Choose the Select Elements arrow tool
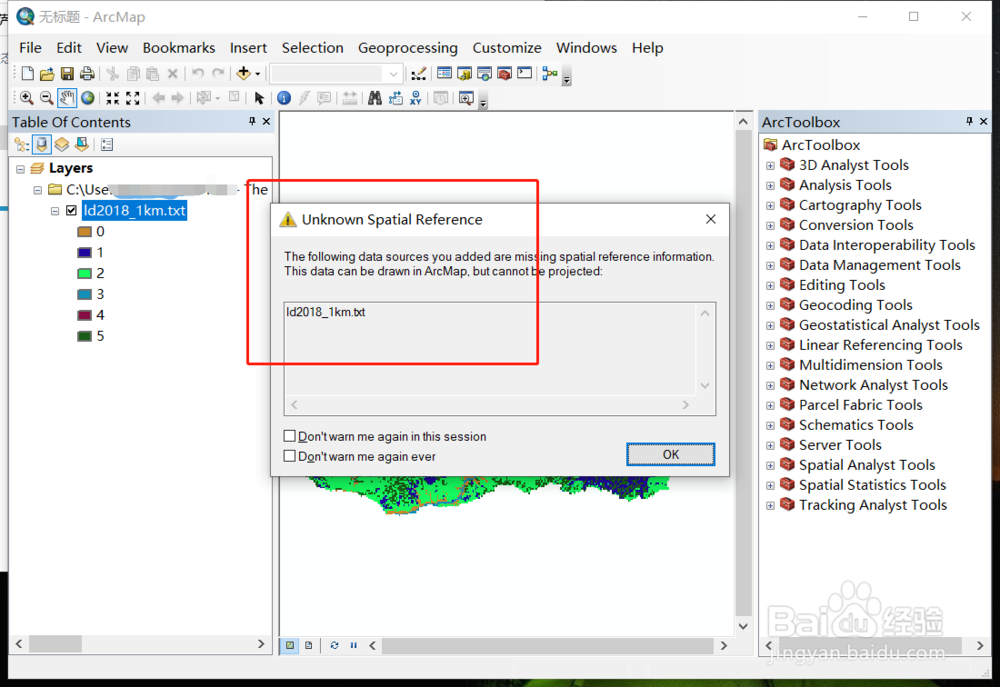 (x=259, y=98)
